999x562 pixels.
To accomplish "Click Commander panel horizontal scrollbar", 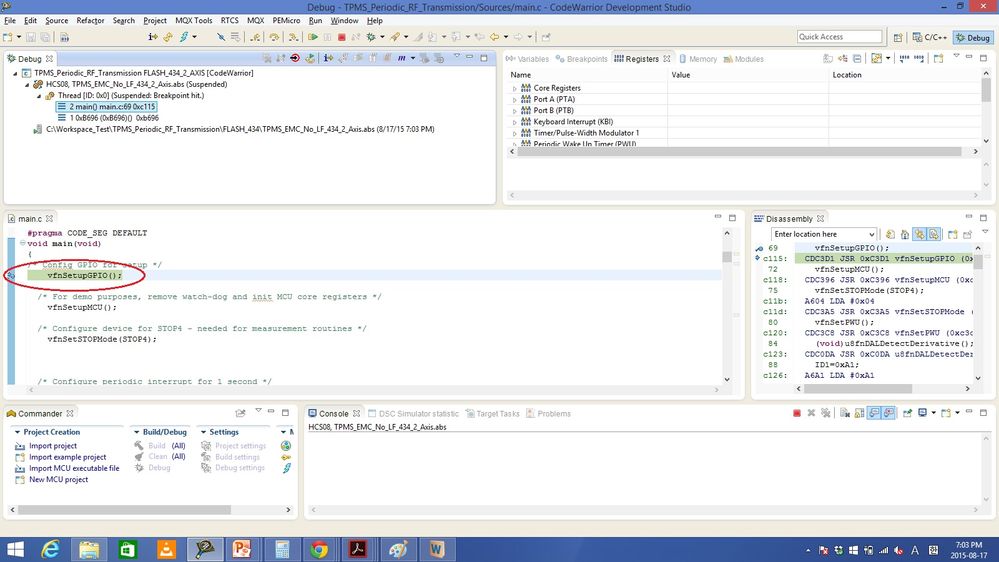I will point(124,510).
